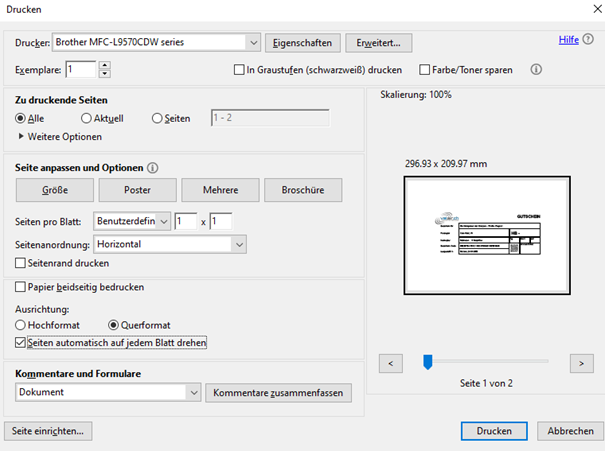The height and width of the screenshot is (451, 605).
Task: Expand Weitere Optionen section
Action: click(x=23, y=136)
